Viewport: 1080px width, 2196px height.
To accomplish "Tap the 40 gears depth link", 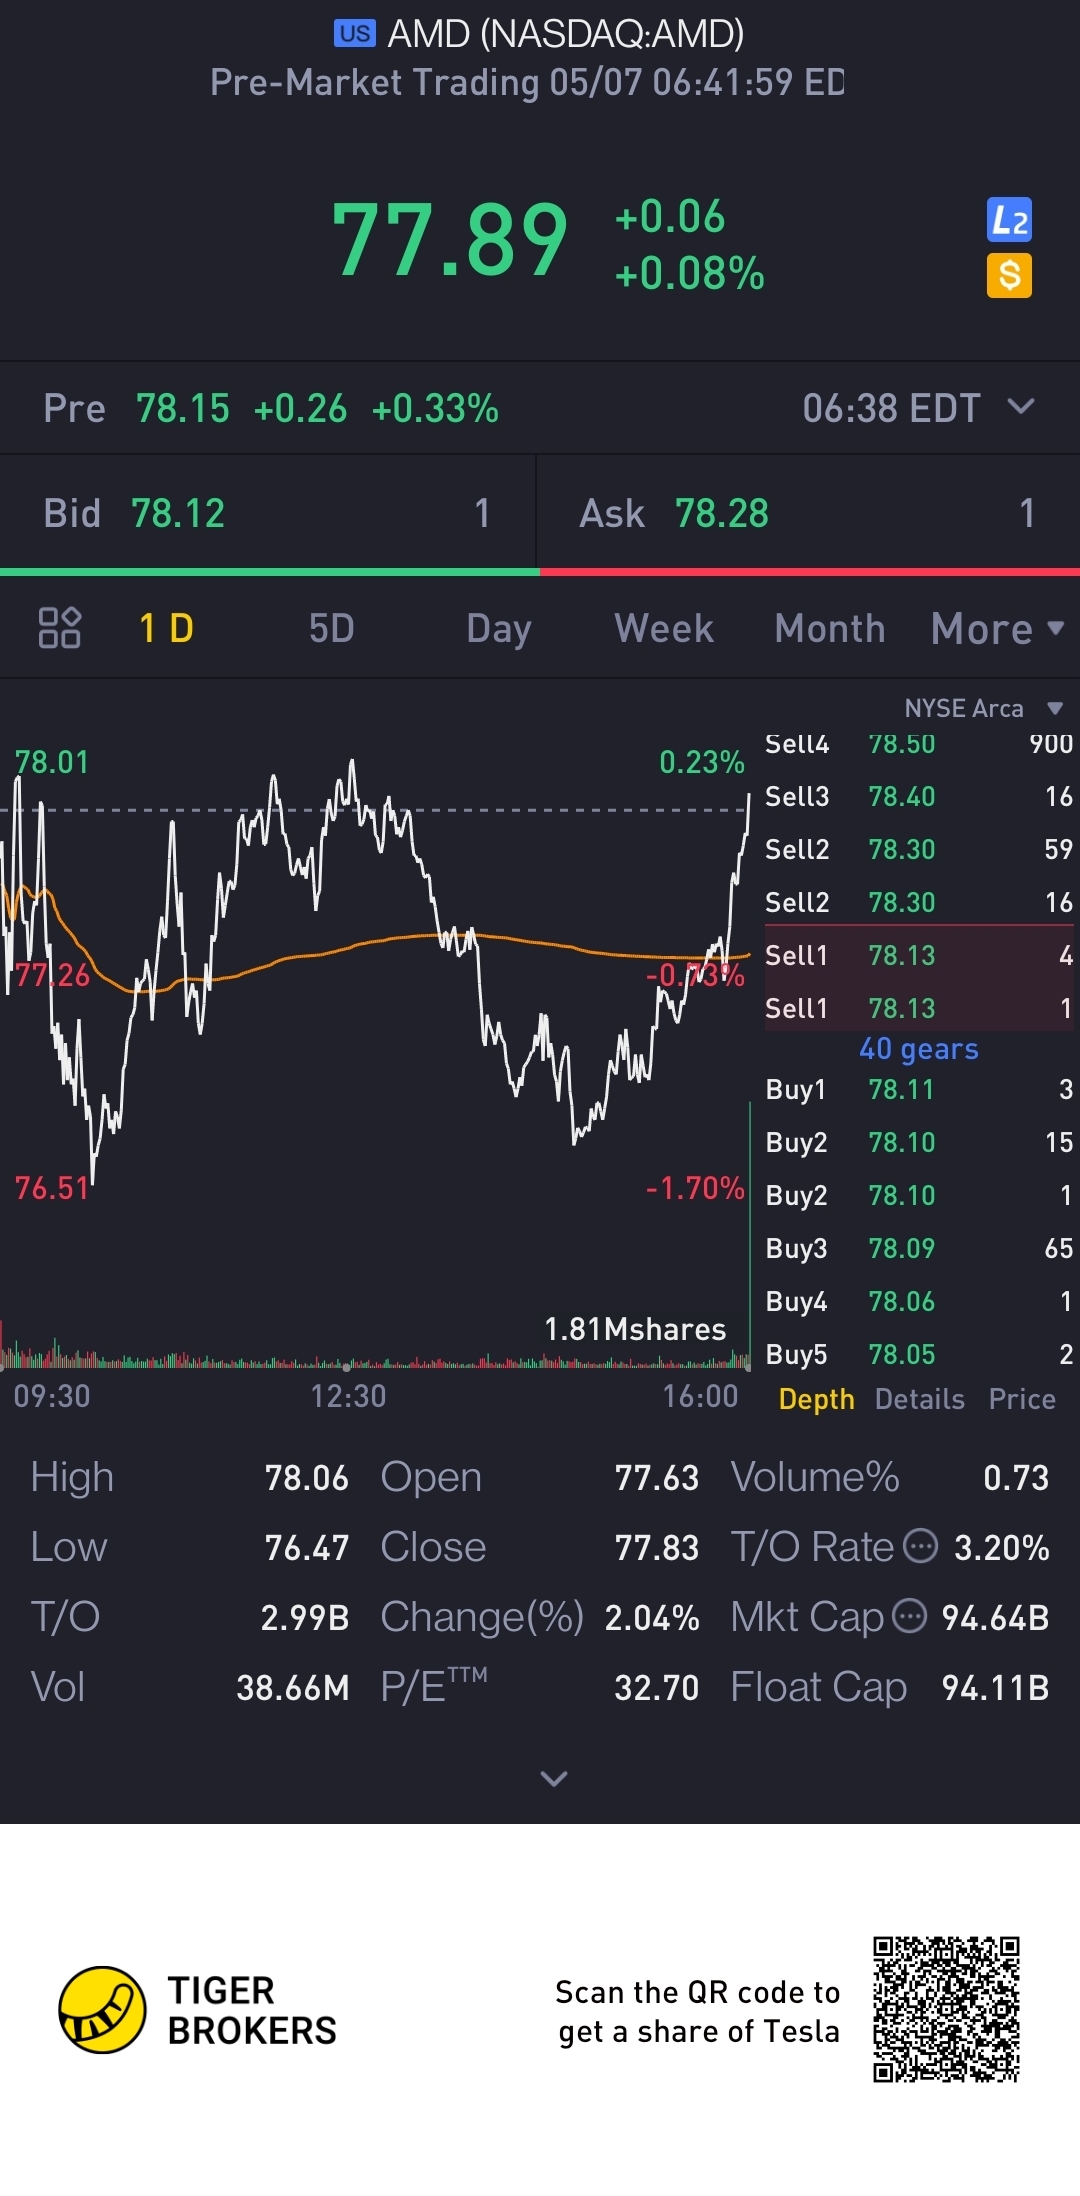I will click(x=918, y=1048).
